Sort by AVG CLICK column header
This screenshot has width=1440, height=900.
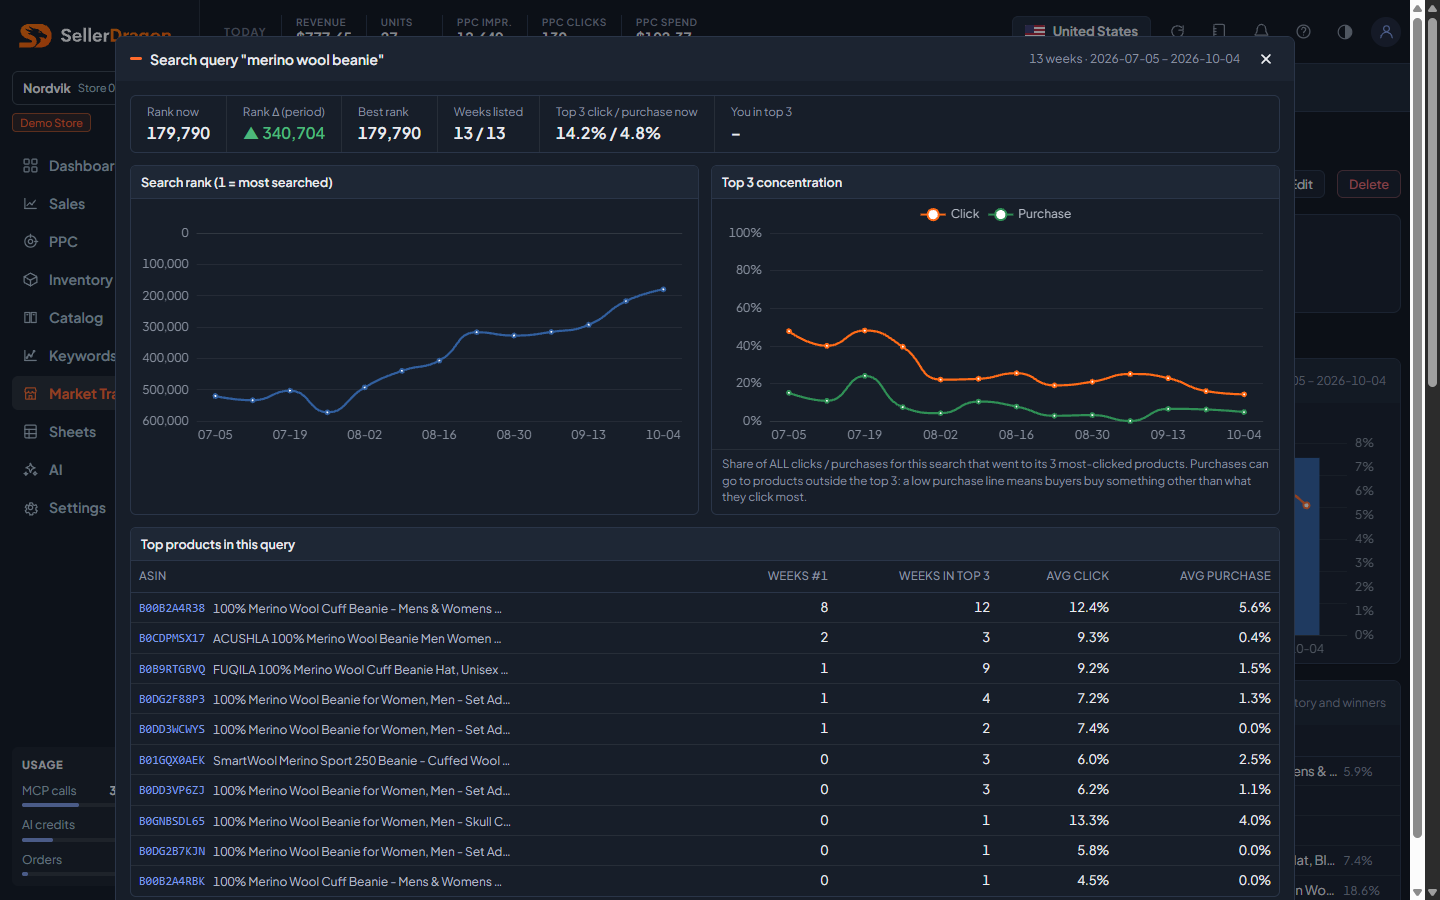[1077, 576]
